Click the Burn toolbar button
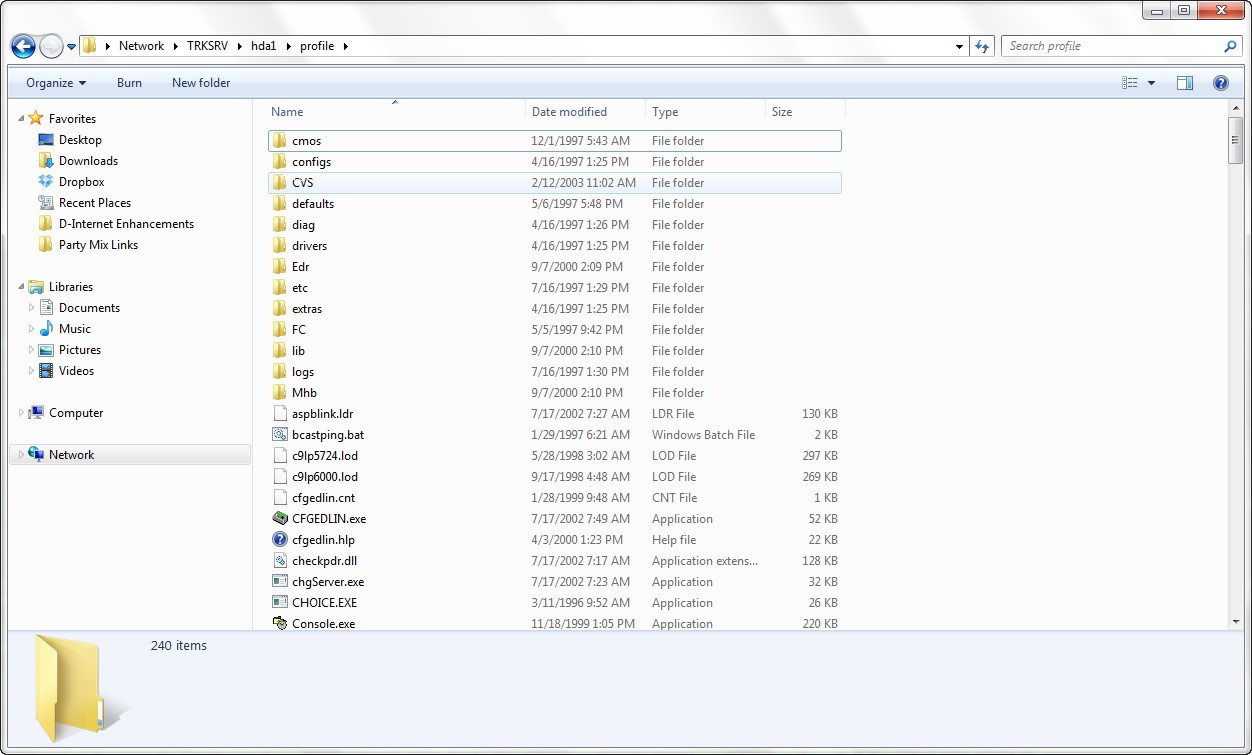Image resolution: width=1252 pixels, height=755 pixels. tap(129, 83)
